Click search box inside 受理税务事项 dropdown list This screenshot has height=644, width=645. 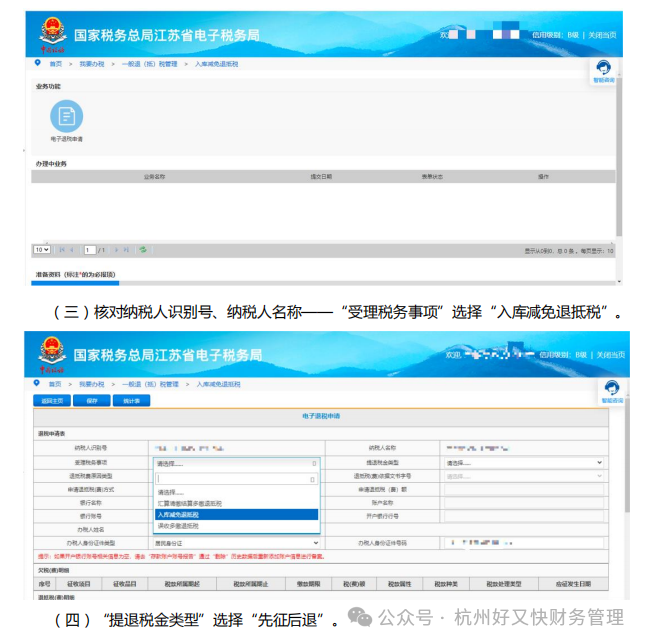(x=236, y=479)
